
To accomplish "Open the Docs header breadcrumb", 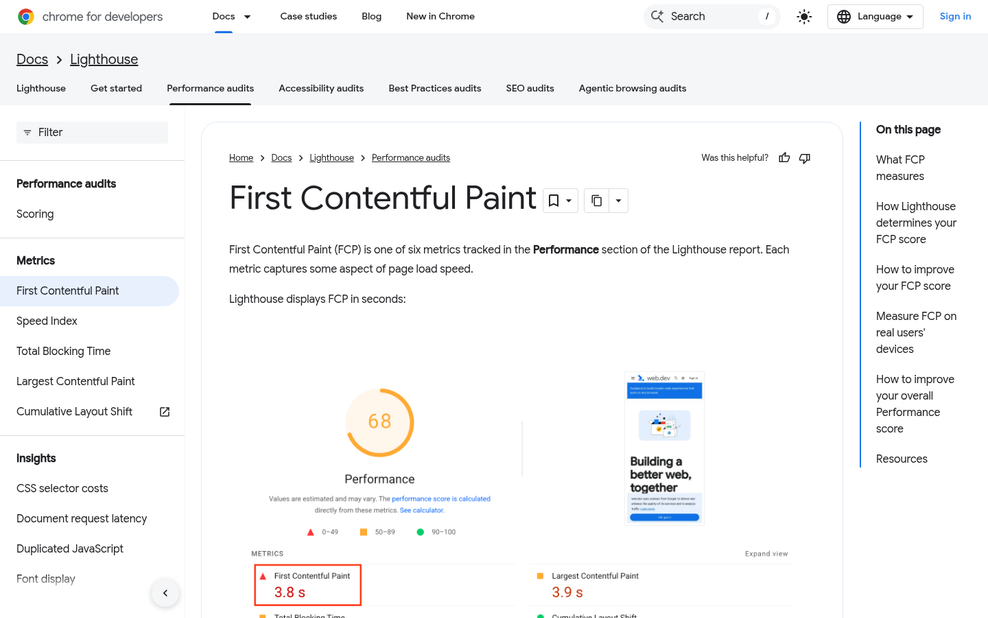I will click(32, 59).
